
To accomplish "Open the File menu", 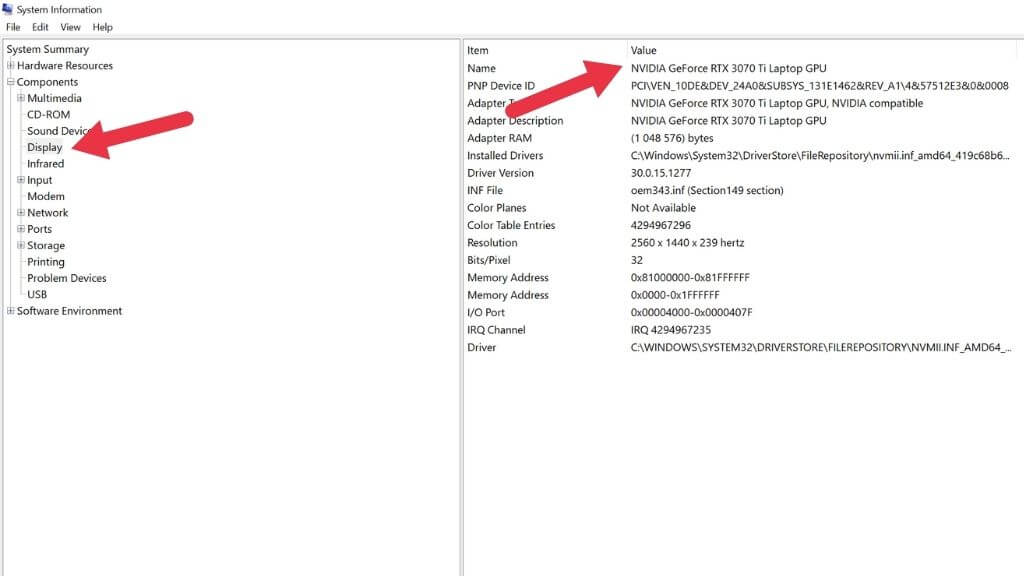I will point(13,27).
